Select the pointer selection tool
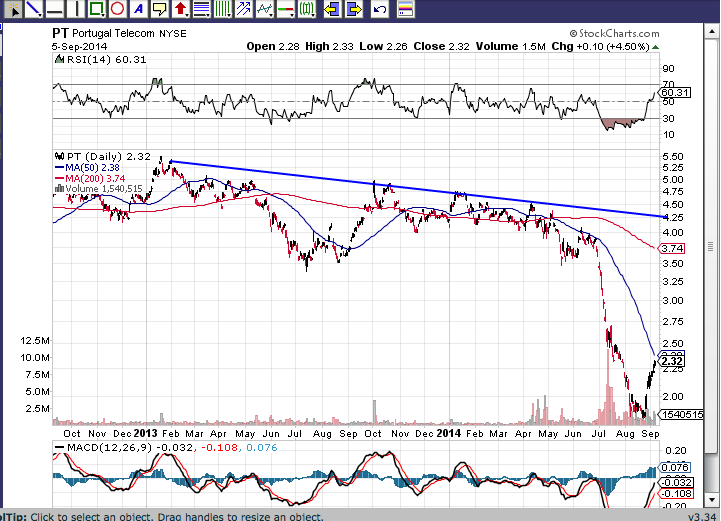This screenshot has height=521, width=721. click(14, 9)
